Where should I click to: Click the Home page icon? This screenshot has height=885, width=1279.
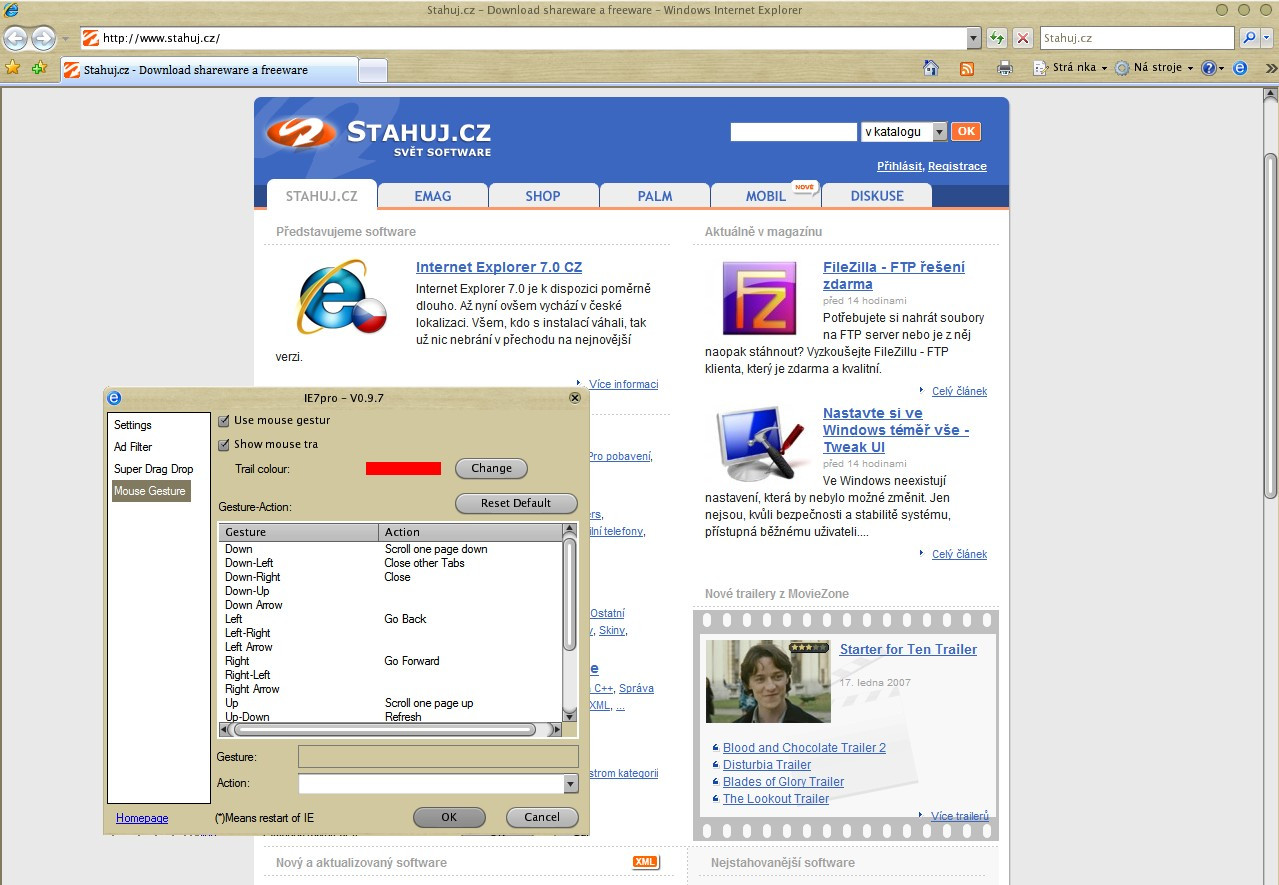[931, 68]
